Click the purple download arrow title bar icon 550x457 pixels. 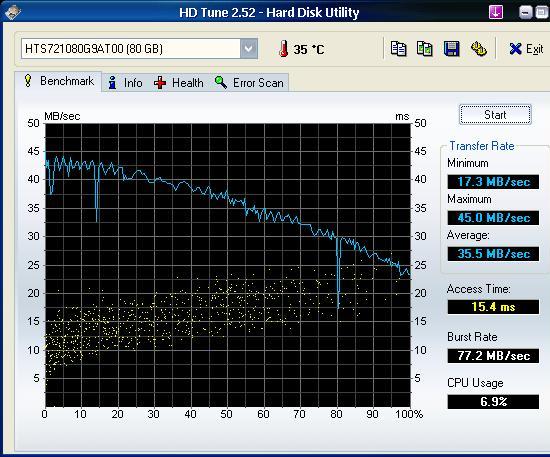[496, 12]
